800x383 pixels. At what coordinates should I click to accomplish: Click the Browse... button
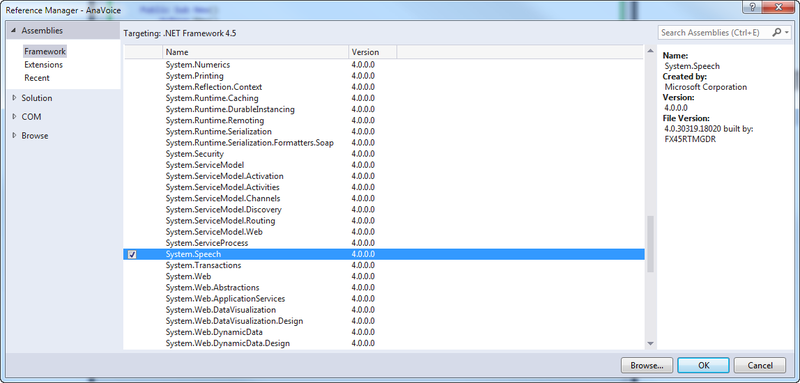pos(646,365)
